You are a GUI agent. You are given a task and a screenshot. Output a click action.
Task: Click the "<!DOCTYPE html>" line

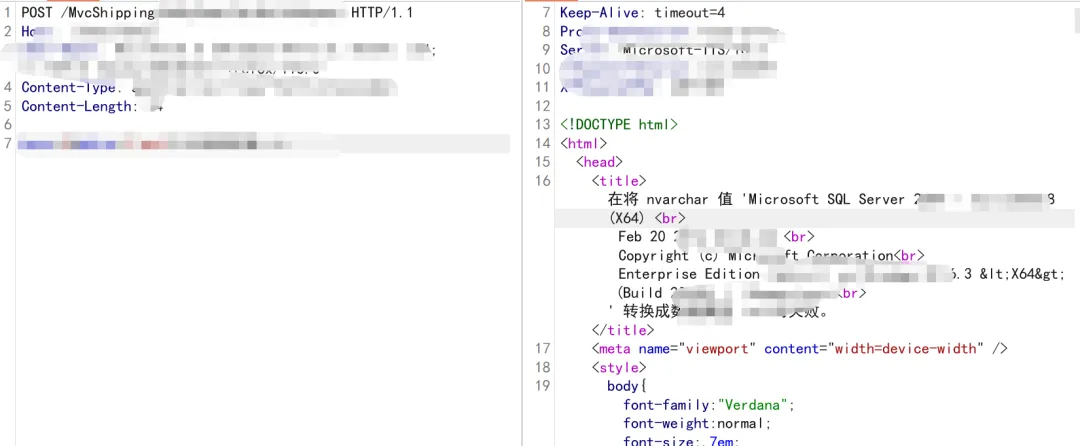[x=619, y=125]
